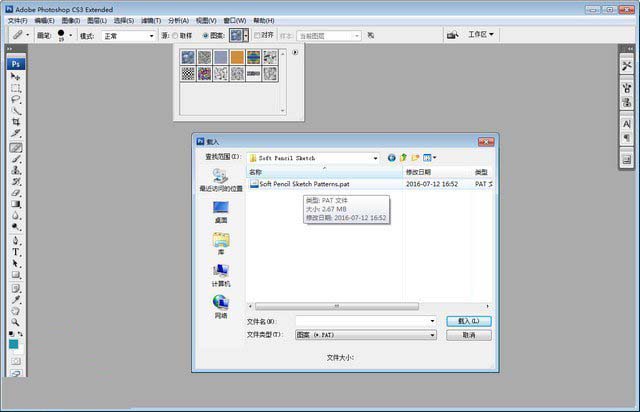Go up one folder level
Viewport: 640px width, 412px height.
(403, 158)
